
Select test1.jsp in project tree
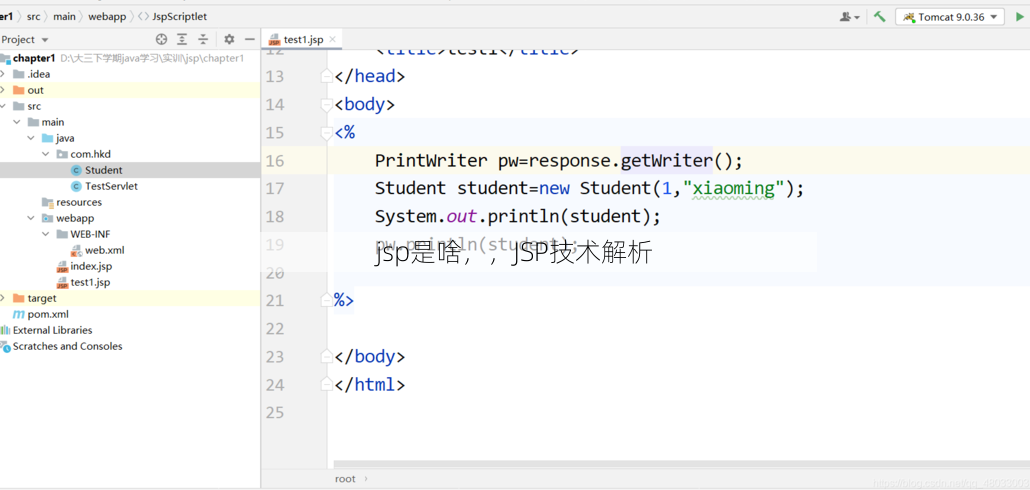tap(90, 282)
